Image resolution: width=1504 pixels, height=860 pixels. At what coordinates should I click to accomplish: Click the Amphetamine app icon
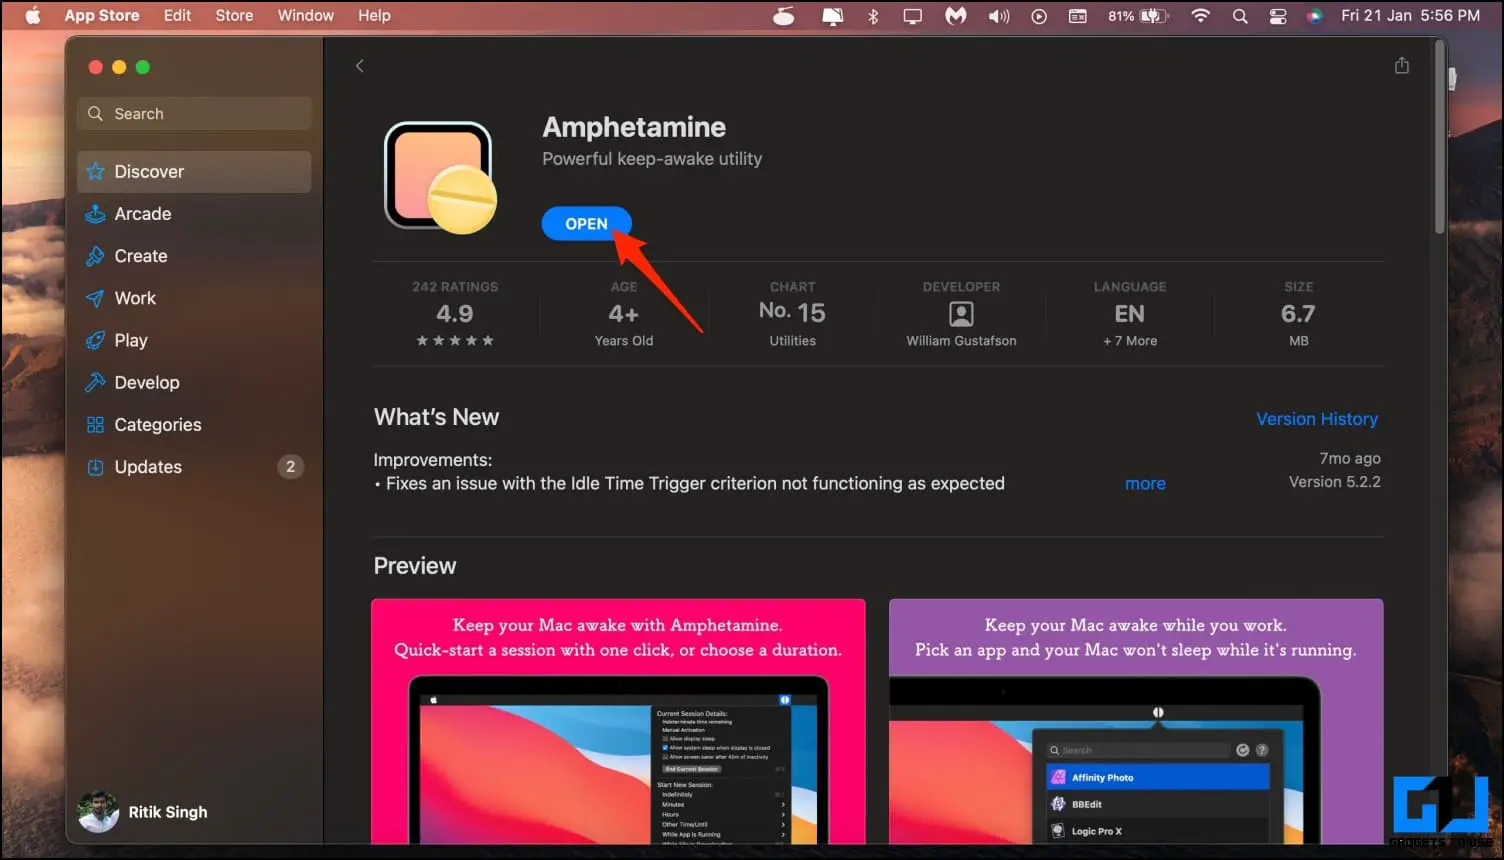[x=440, y=178]
